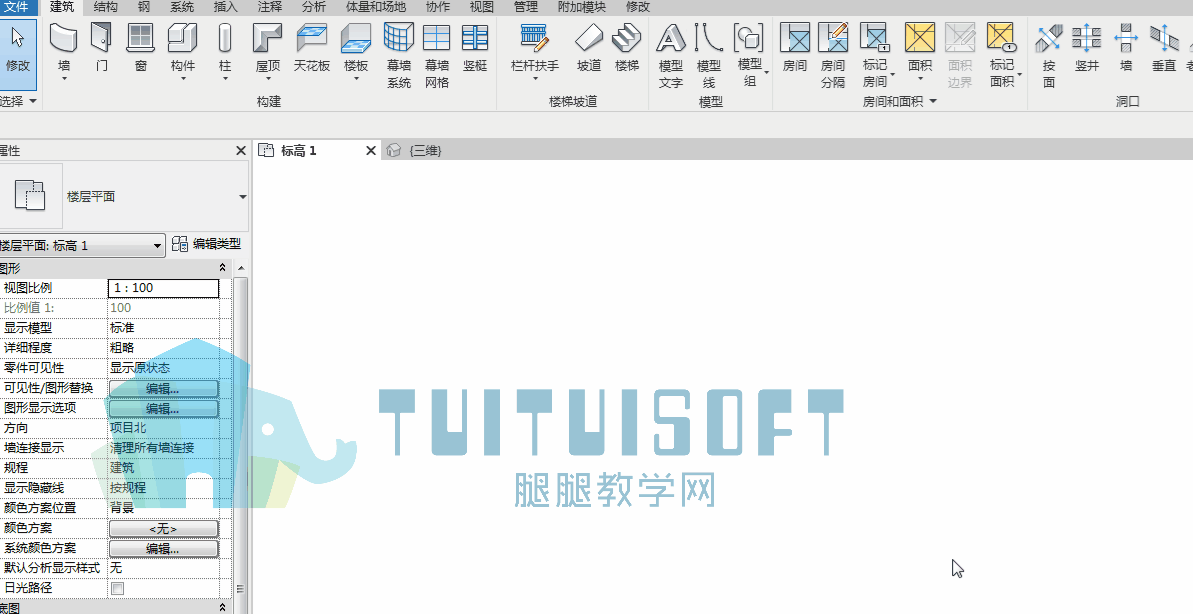
Task: Open the 文件 (File) menu
Action: pos(16,7)
